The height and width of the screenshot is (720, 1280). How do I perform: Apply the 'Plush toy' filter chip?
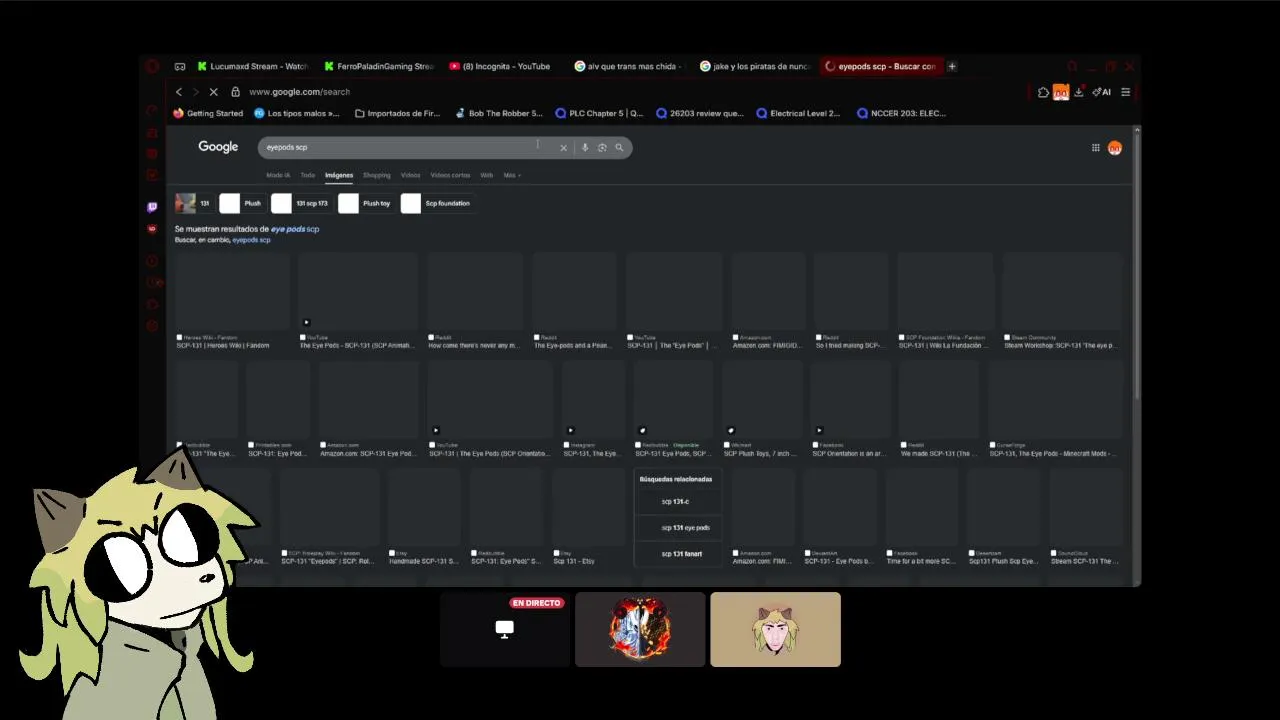(366, 204)
